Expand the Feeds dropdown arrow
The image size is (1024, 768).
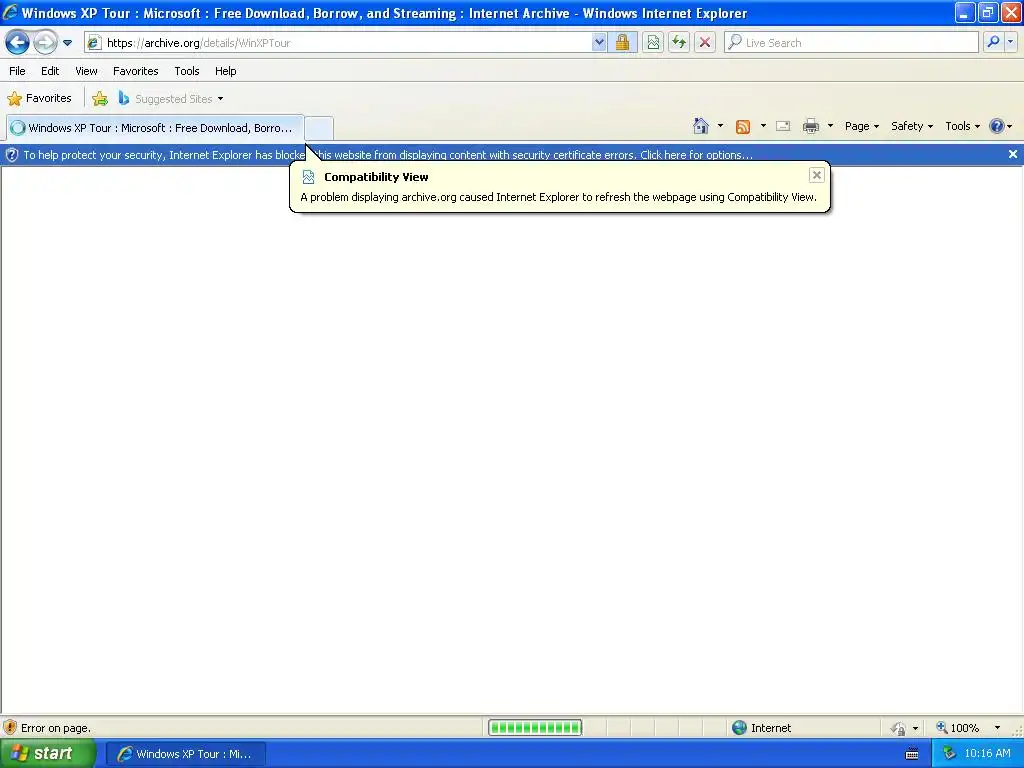point(763,126)
